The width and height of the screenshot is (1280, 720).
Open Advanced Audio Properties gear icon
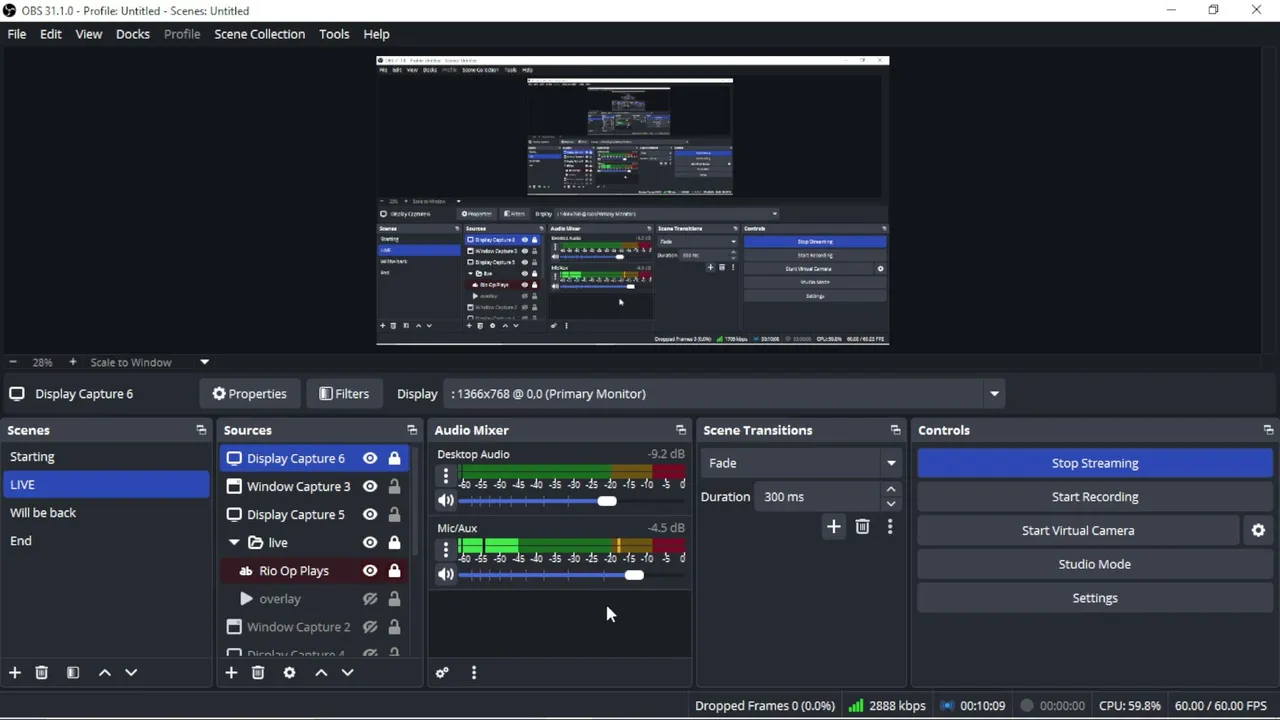(x=442, y=673)
